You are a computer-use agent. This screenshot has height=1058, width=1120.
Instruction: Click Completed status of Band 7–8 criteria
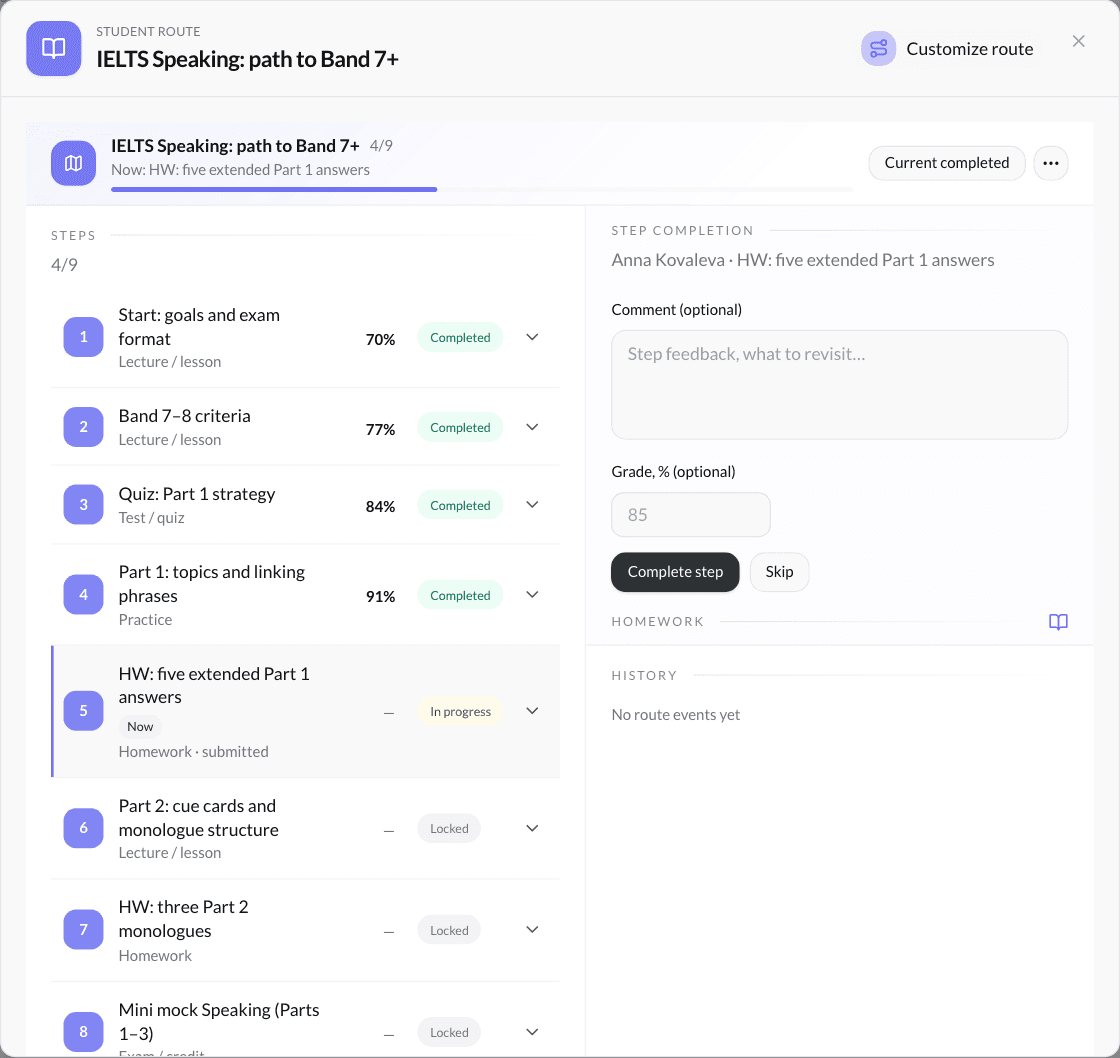click(460, 427)
